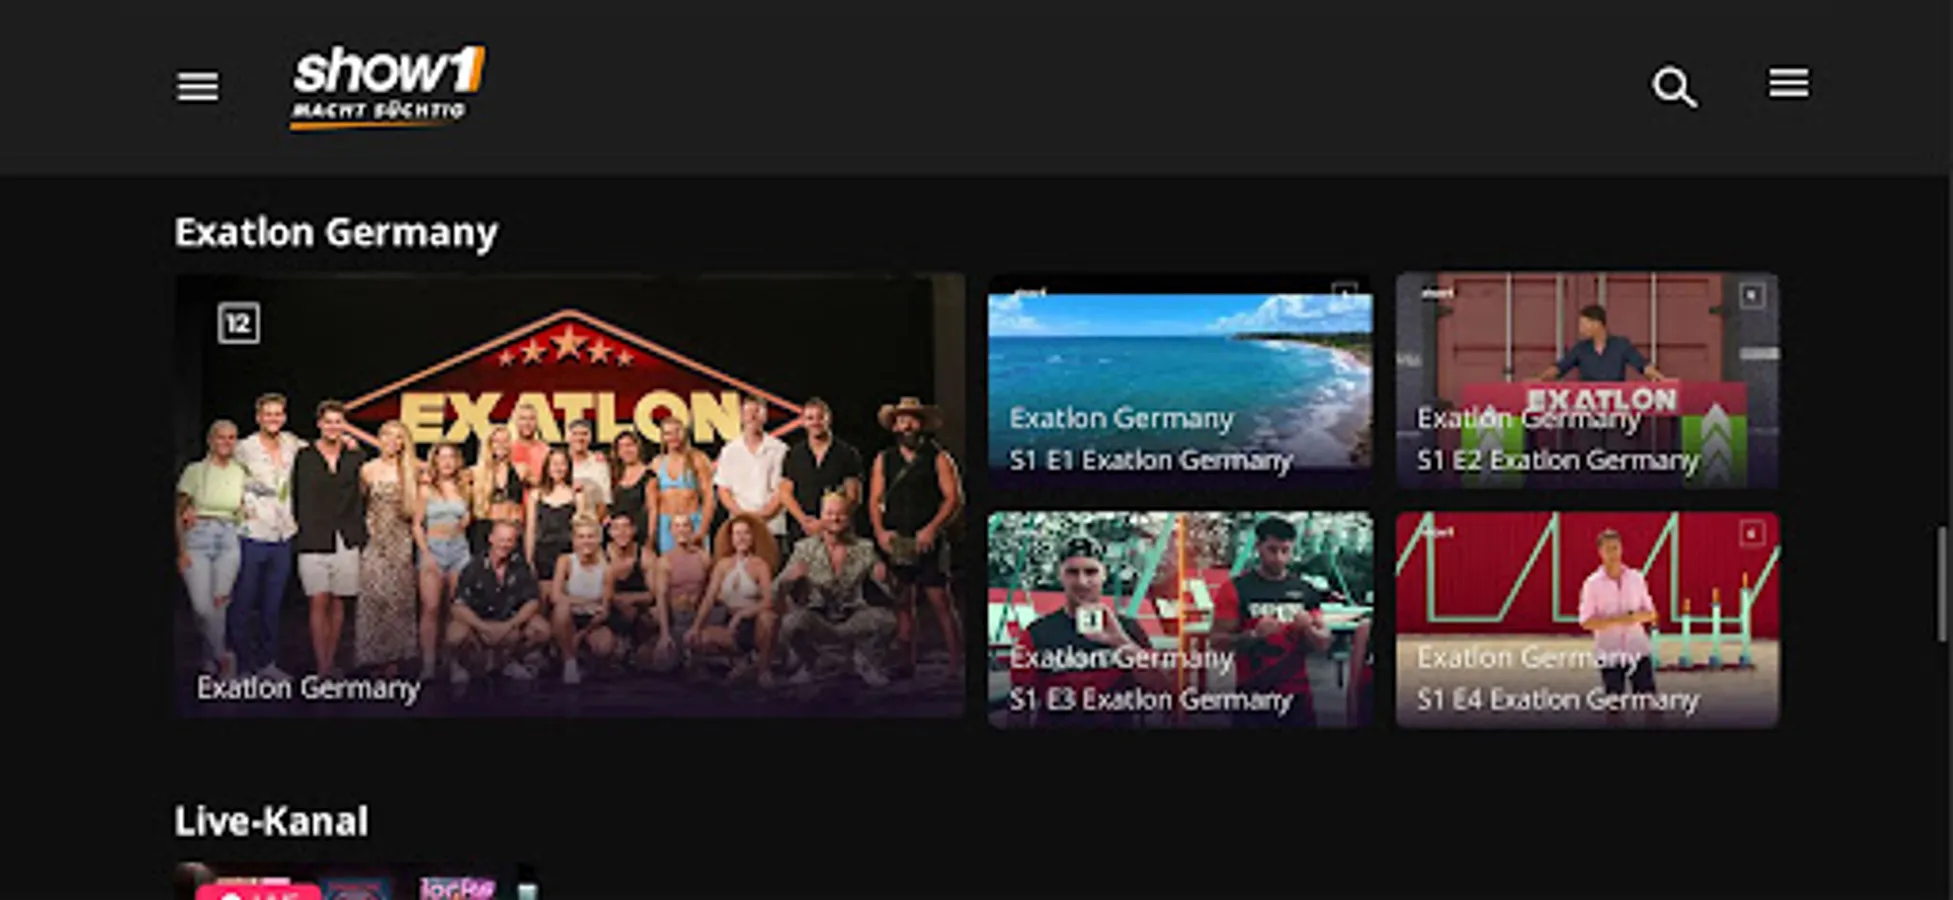Click the Live-Kanal section heading
This screenshot has height=900, width=1953.
tap(271, 822)
